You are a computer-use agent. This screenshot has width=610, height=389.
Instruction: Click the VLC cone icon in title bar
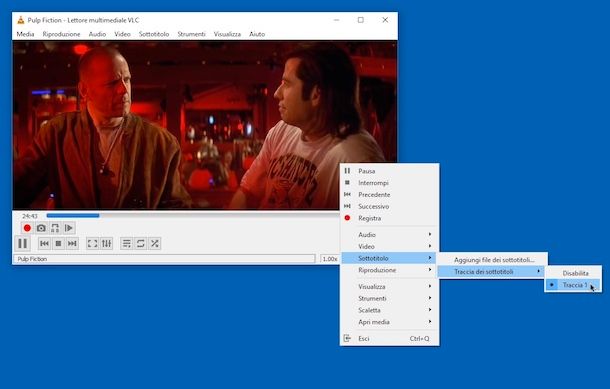click(x=21, y=20)
